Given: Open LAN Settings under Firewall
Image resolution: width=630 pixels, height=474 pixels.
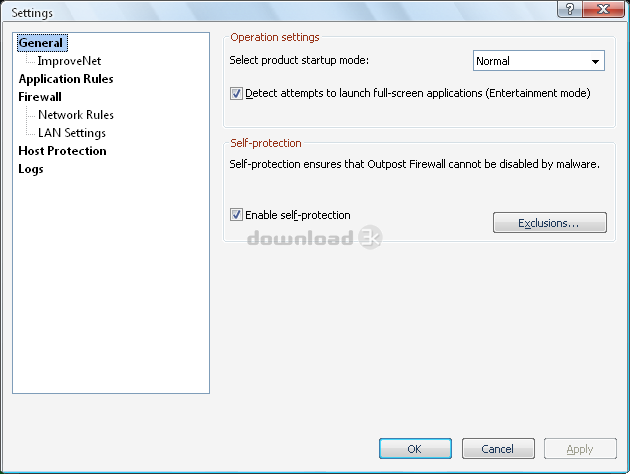Looking at the screenshot, I should [72, 133].
